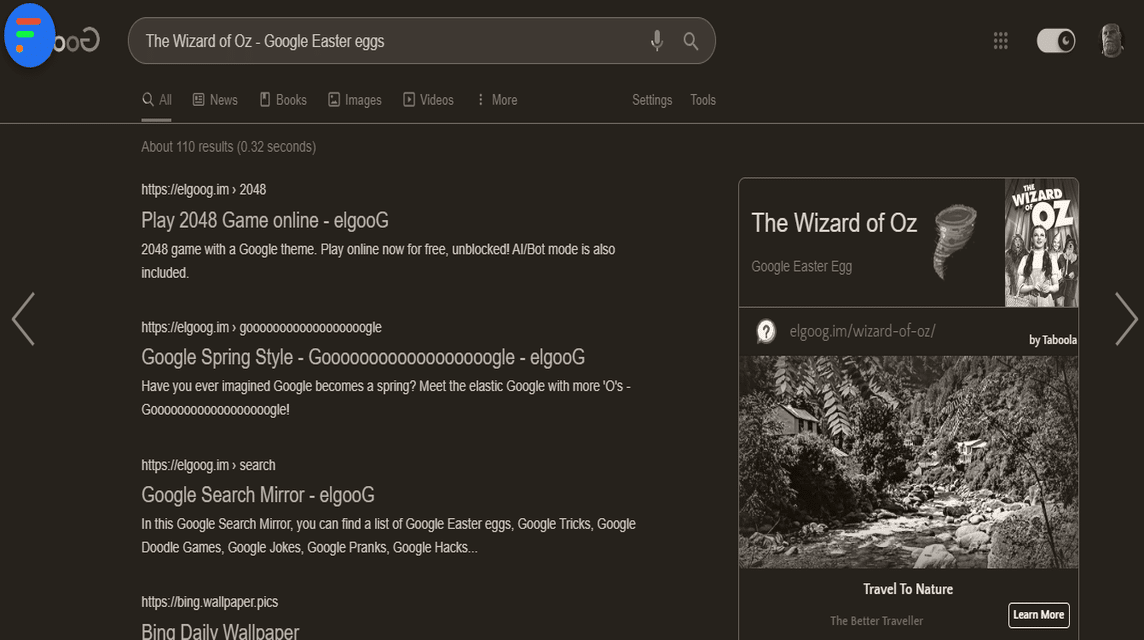Image resolution: width=1144 pixels, height=640 pixels.
Task: Click The Wizard of Oz panel title
Action: [x=834, y=223]
